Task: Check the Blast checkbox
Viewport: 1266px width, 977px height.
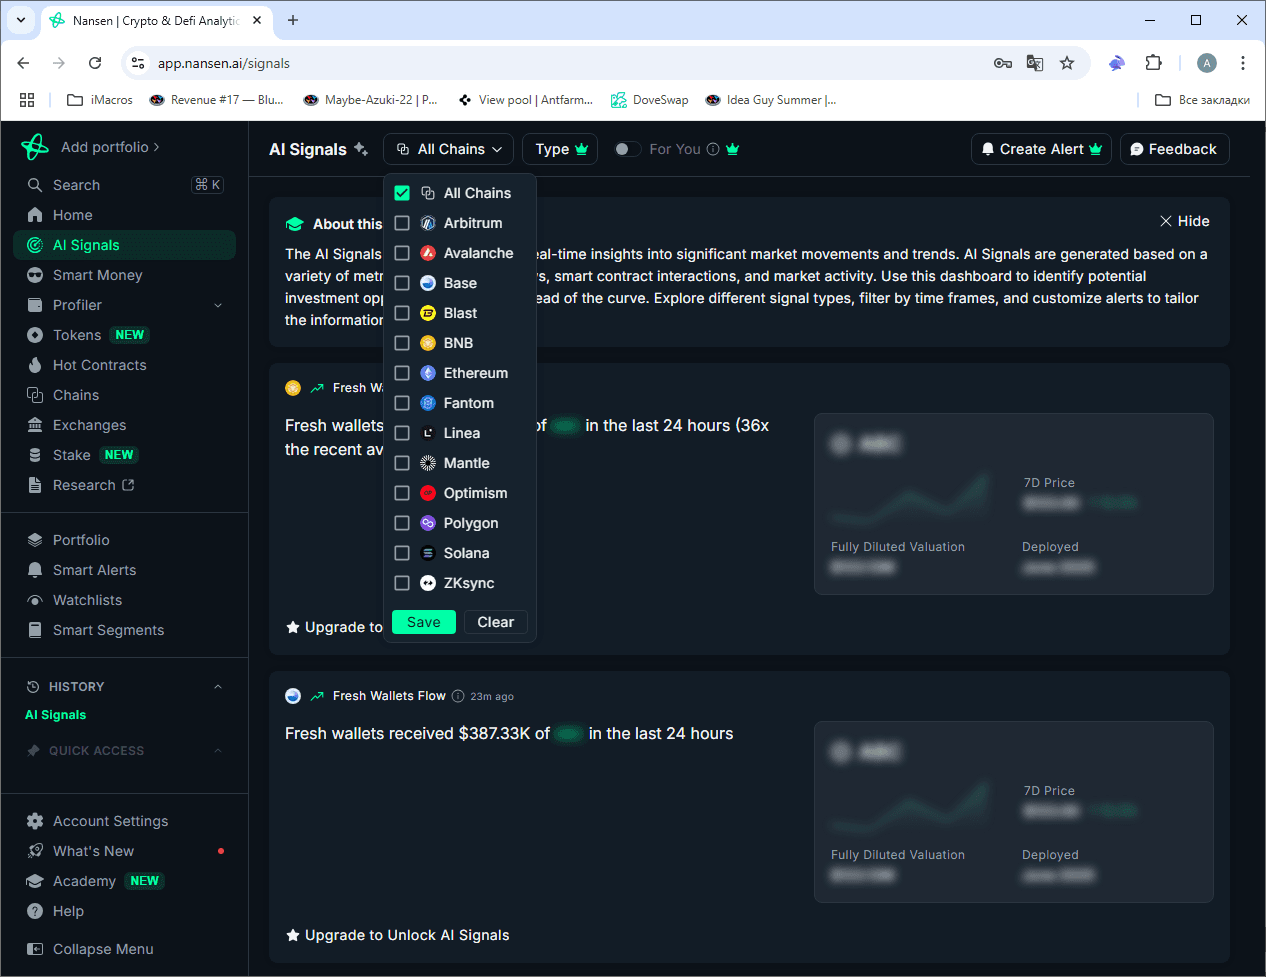Action: 402,313
